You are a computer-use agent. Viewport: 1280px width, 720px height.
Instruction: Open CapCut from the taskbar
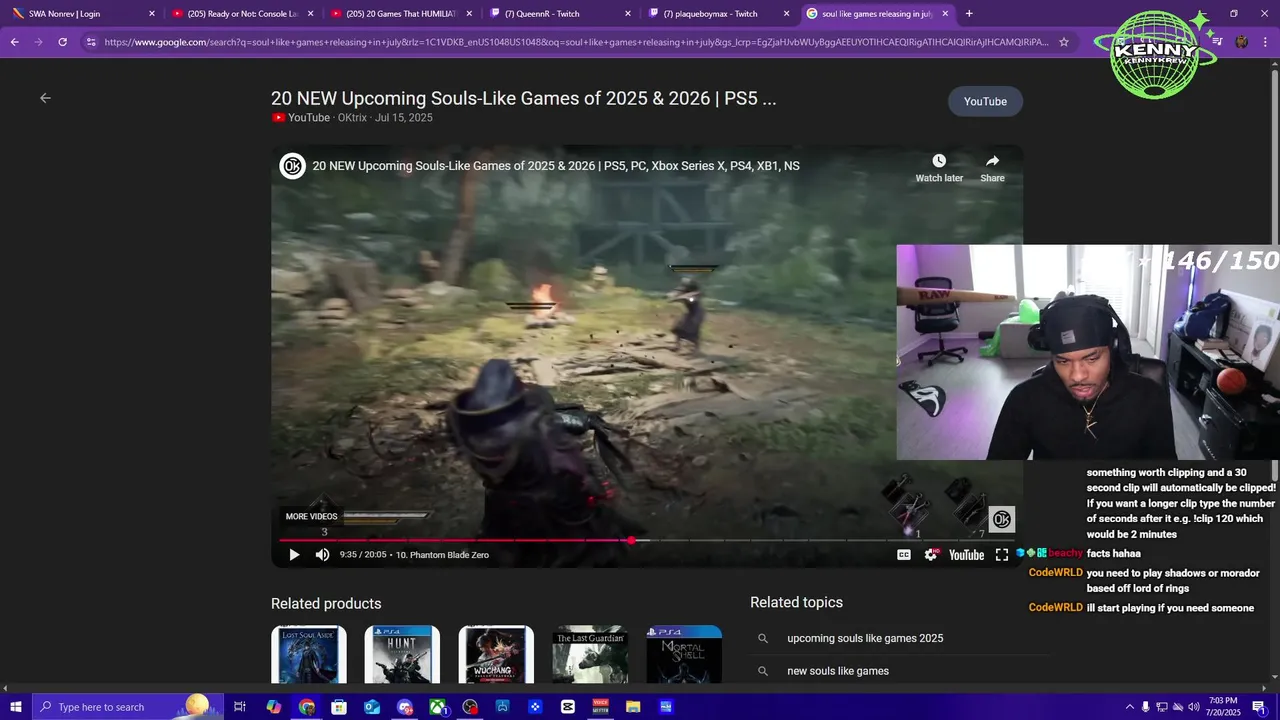coord(568,707)
